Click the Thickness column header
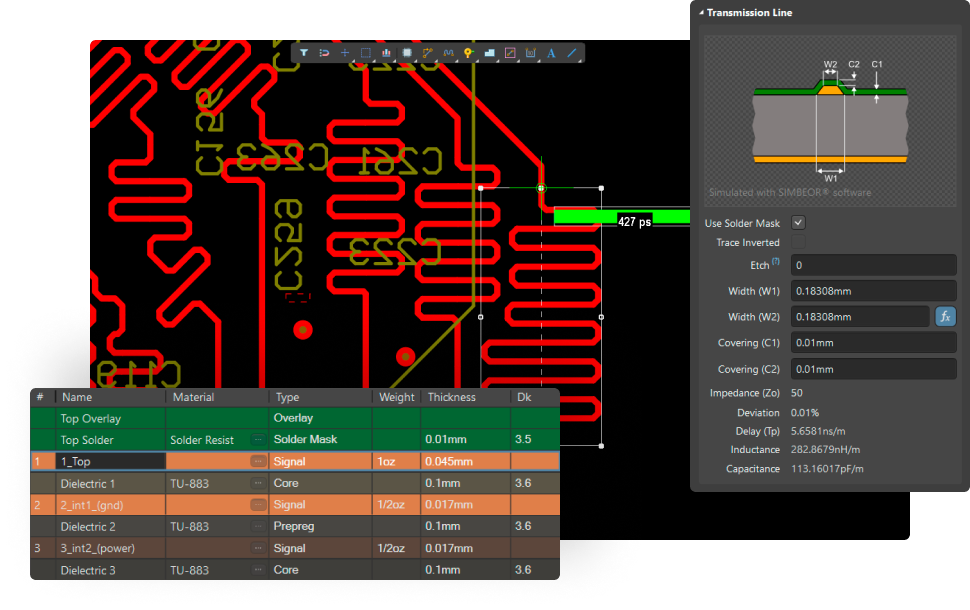The width and height of the screenshot is (970, 610). pyautogui.click(x=452, y=397)
